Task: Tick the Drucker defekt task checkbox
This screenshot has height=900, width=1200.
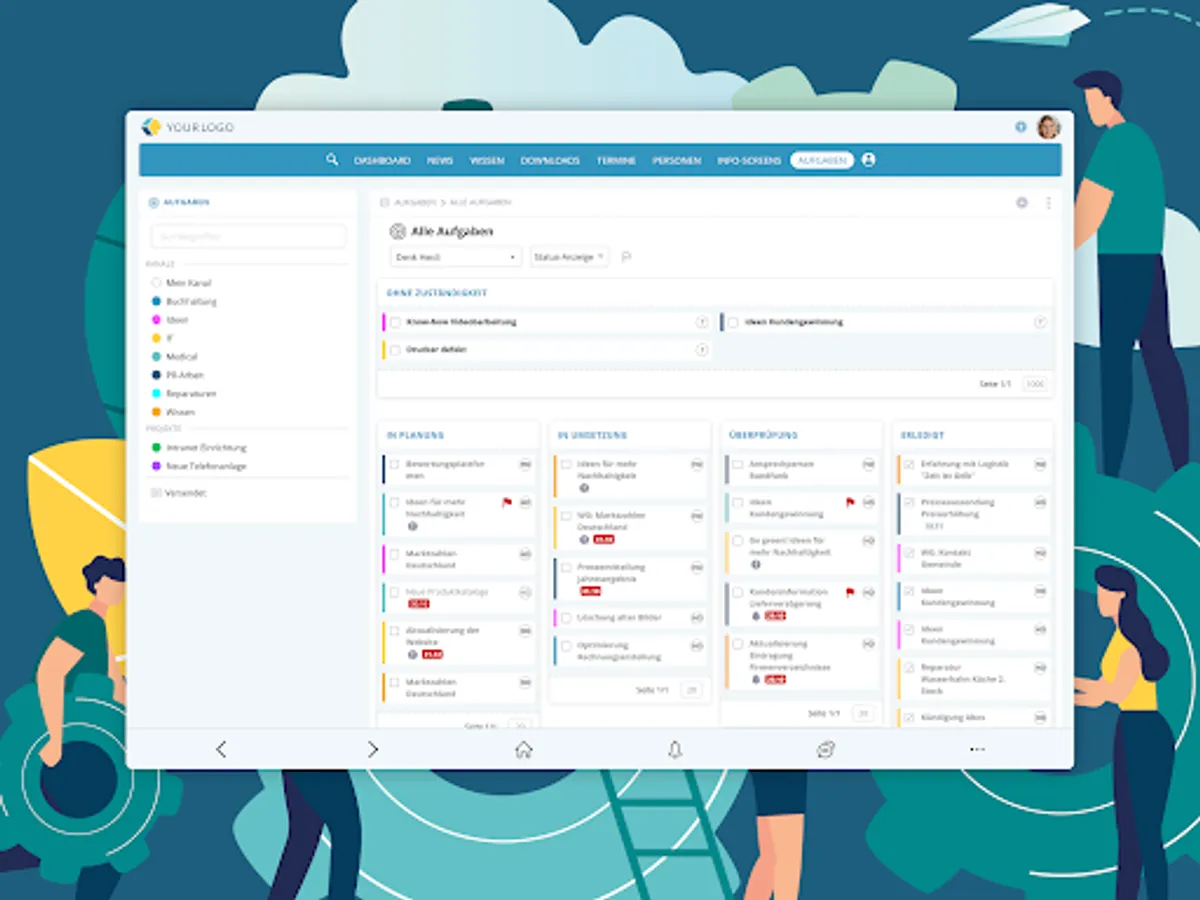Action: coord(395,350)
